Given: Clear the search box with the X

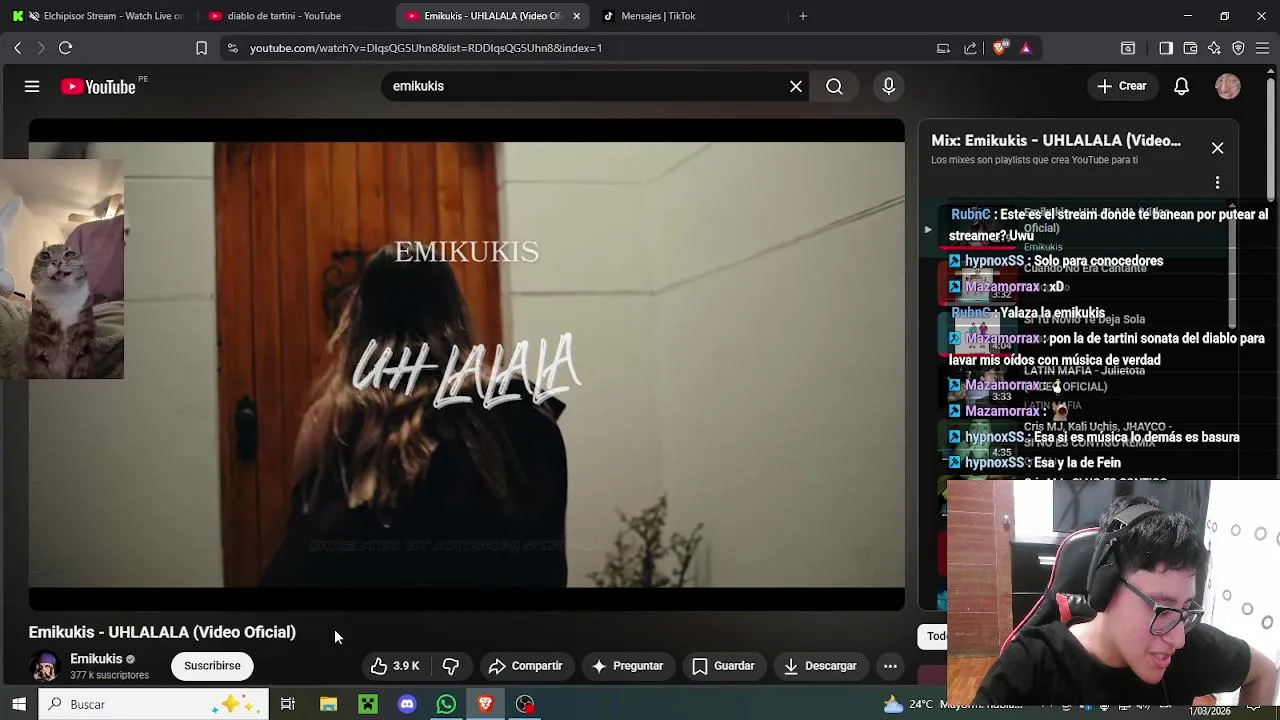Looking at the screenshot, I should tap(796, 87).
